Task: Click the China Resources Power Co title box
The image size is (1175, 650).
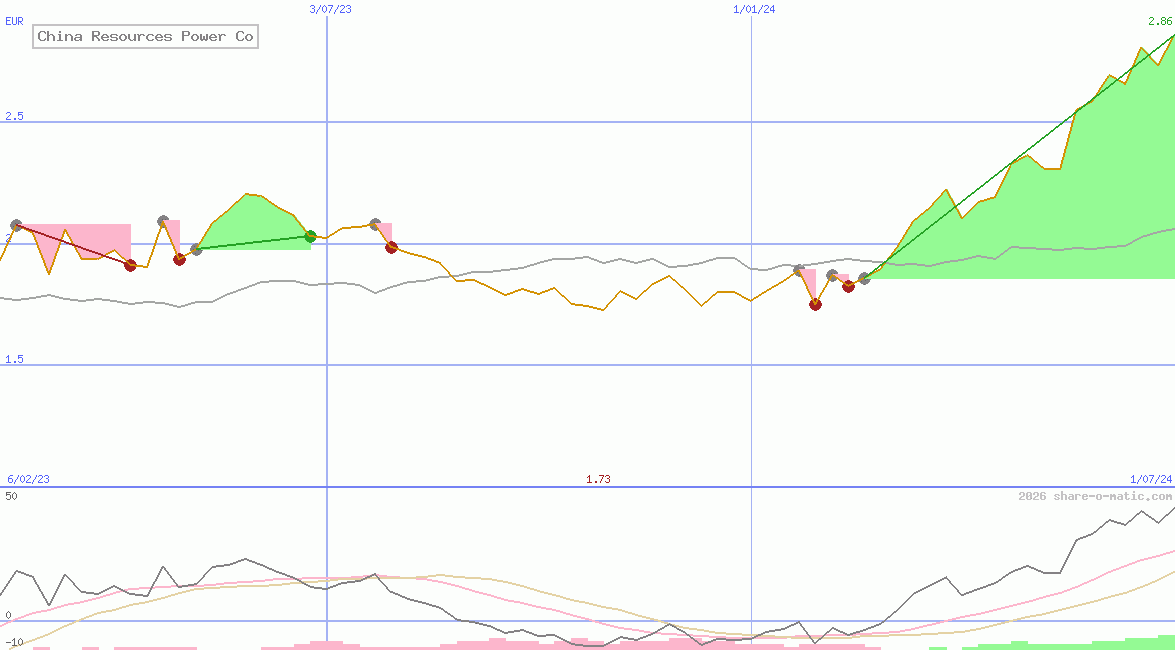Action: [x=145, y=36]
